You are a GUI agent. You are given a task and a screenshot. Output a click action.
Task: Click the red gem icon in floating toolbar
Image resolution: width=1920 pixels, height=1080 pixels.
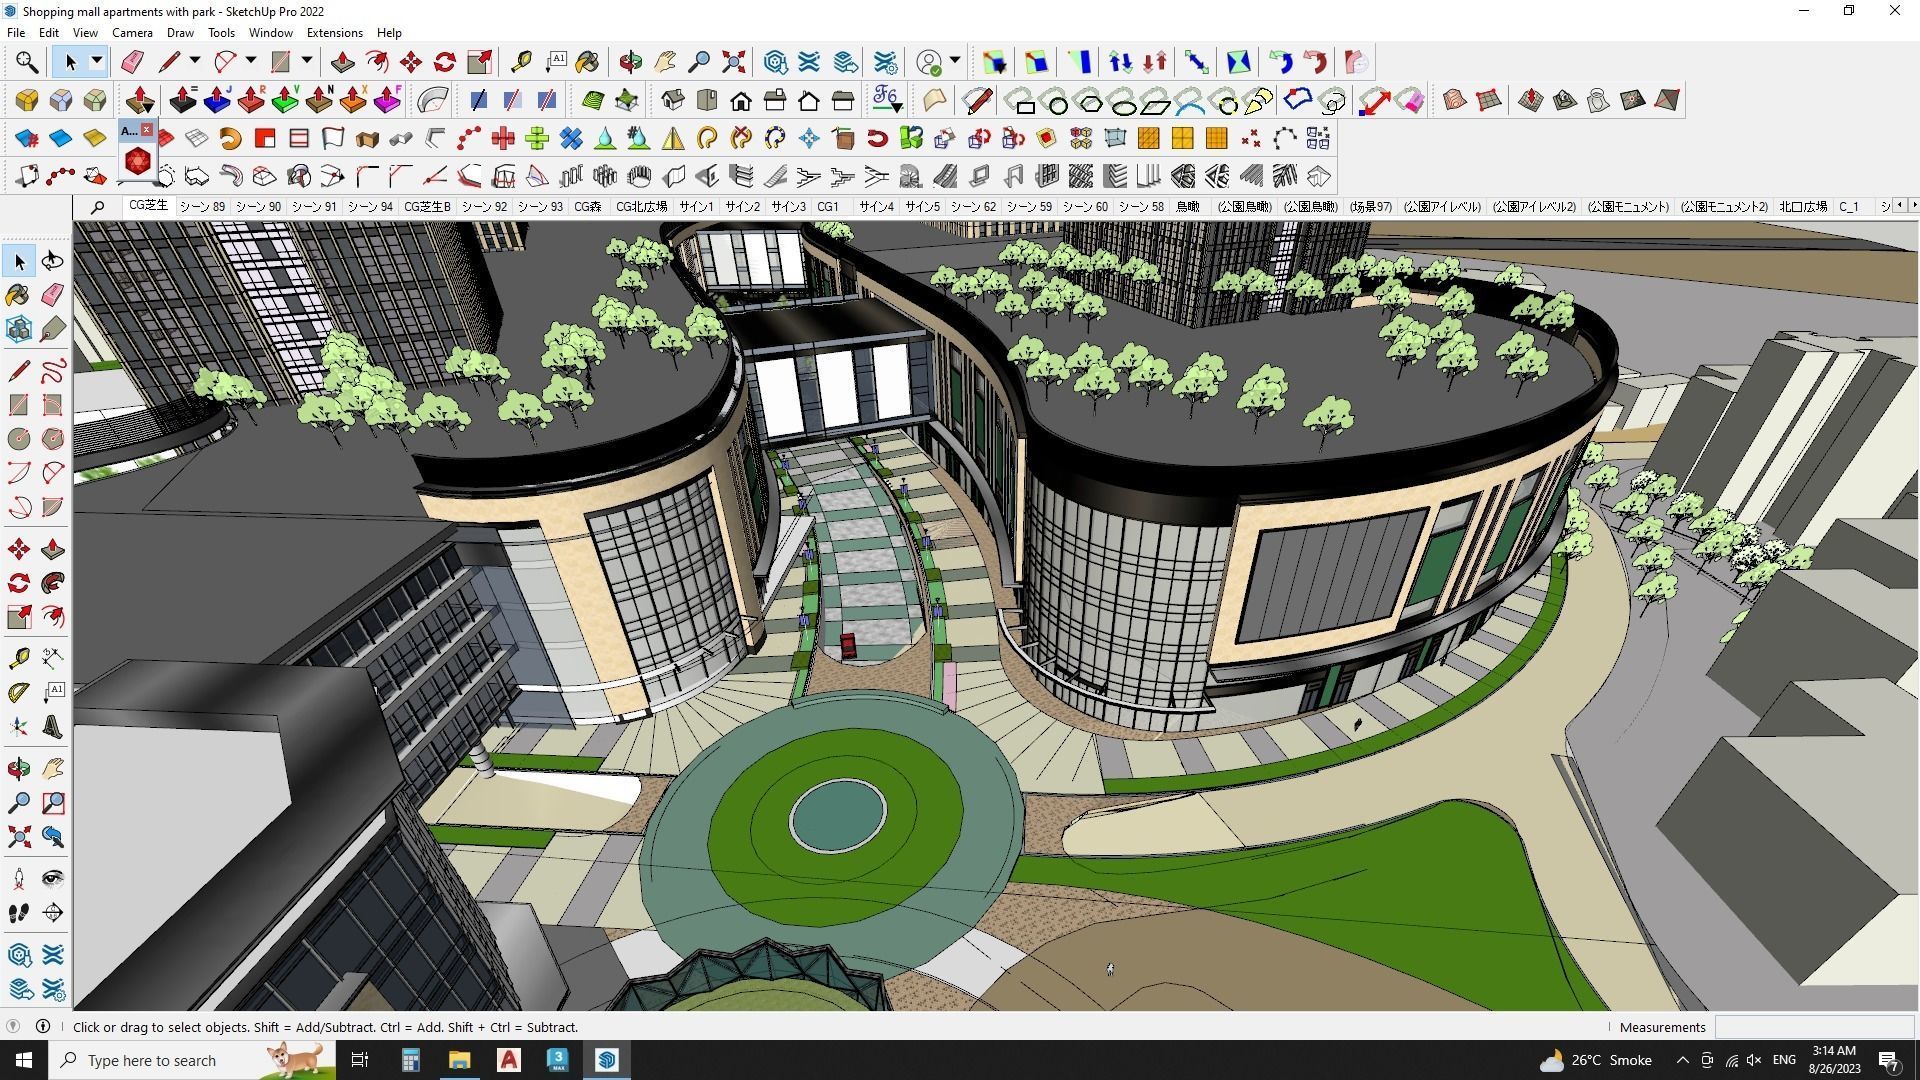click(x=138, y=160)
